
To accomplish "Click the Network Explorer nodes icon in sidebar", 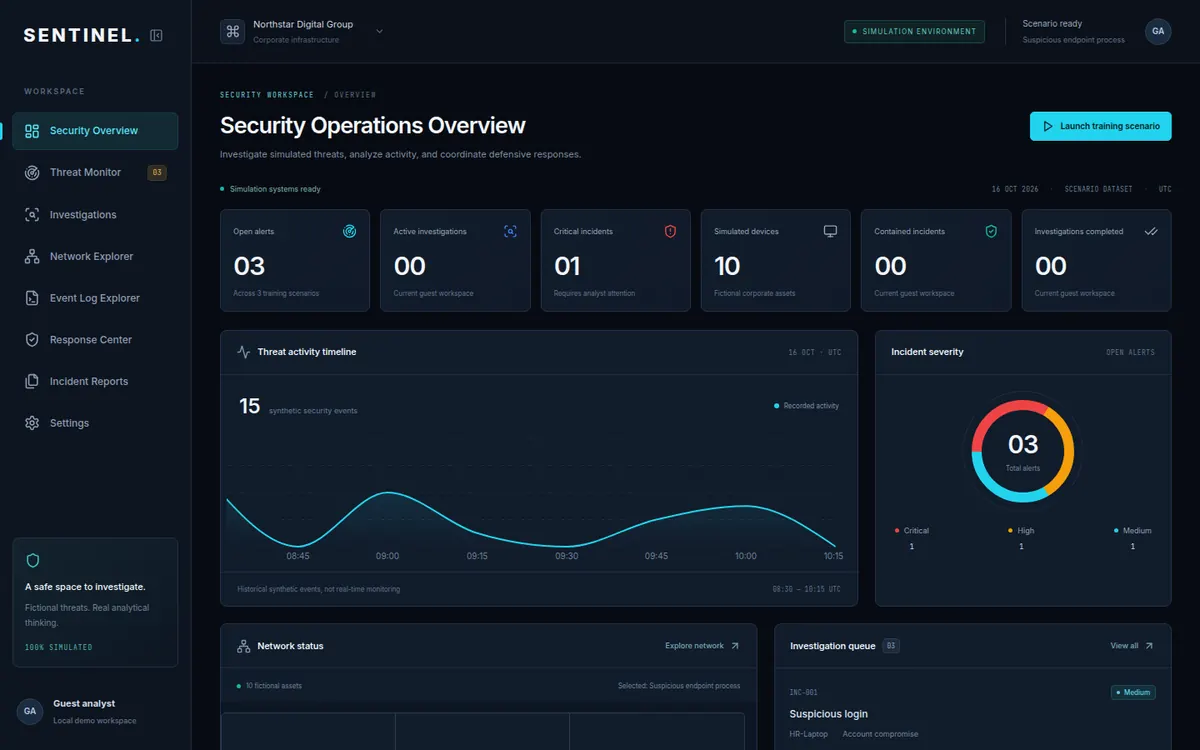I will [32, 257].
